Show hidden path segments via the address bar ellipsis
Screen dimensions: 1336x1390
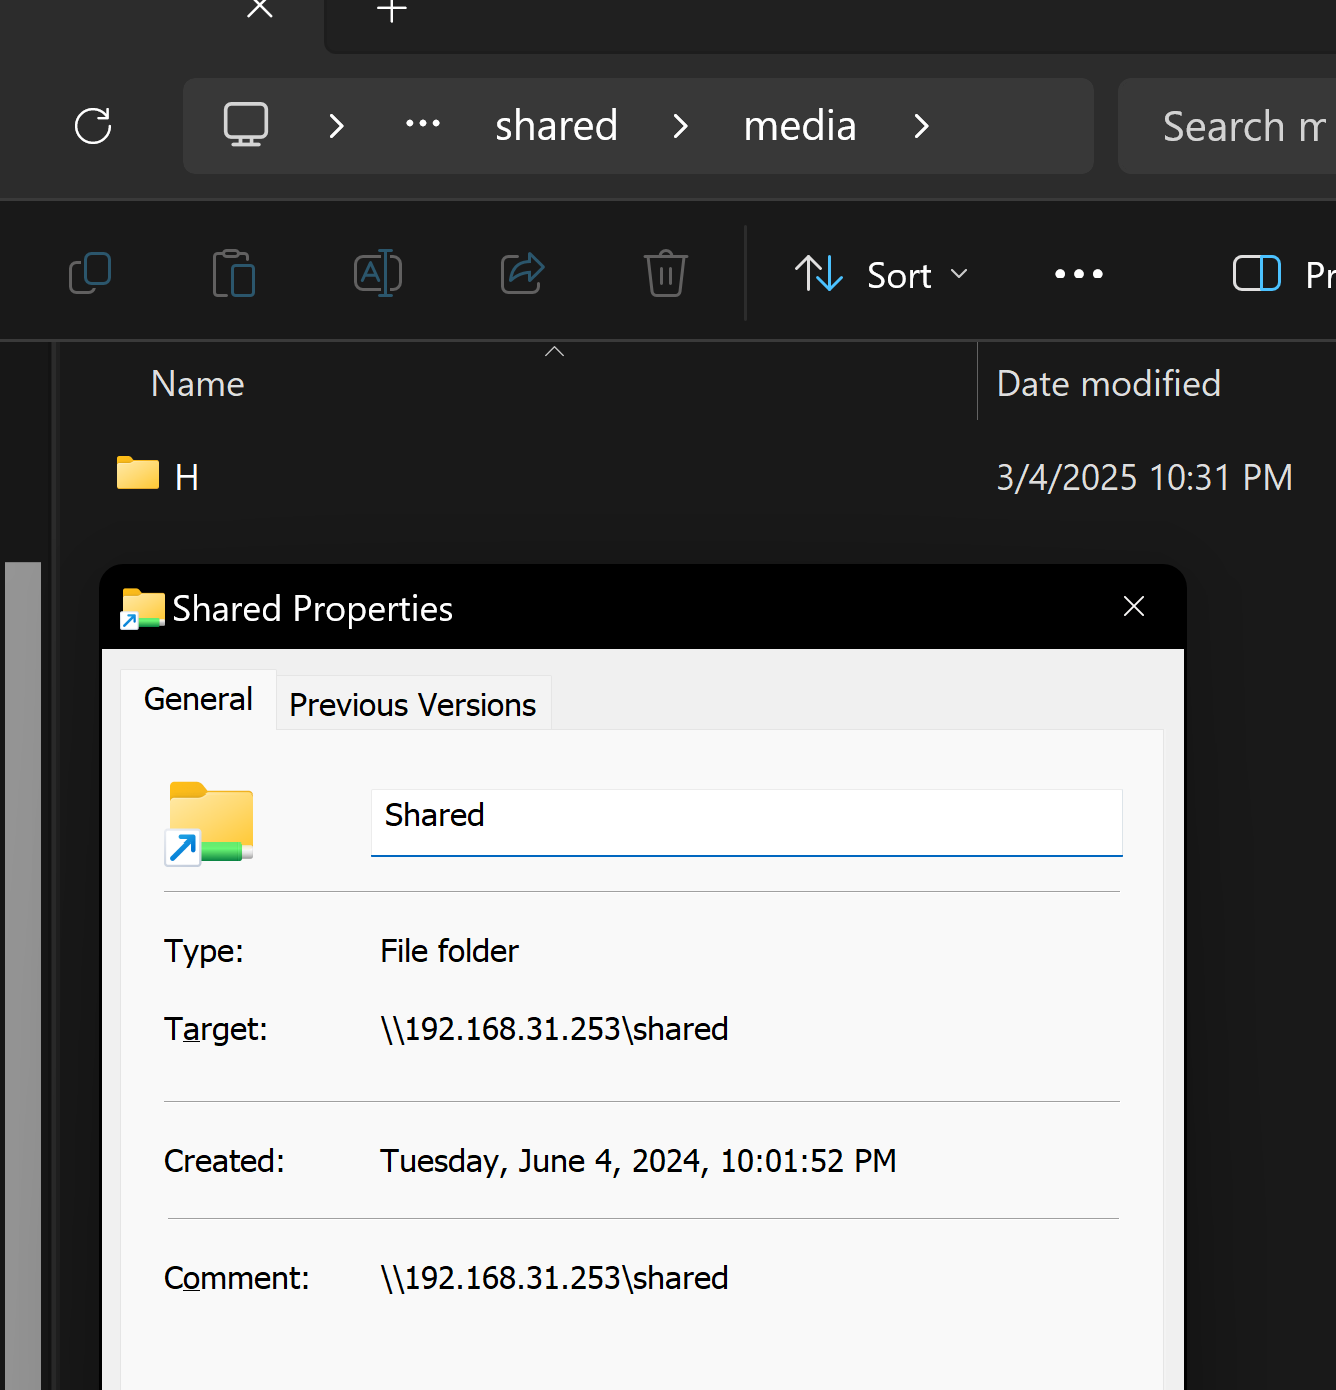click(x=423, y=125)
